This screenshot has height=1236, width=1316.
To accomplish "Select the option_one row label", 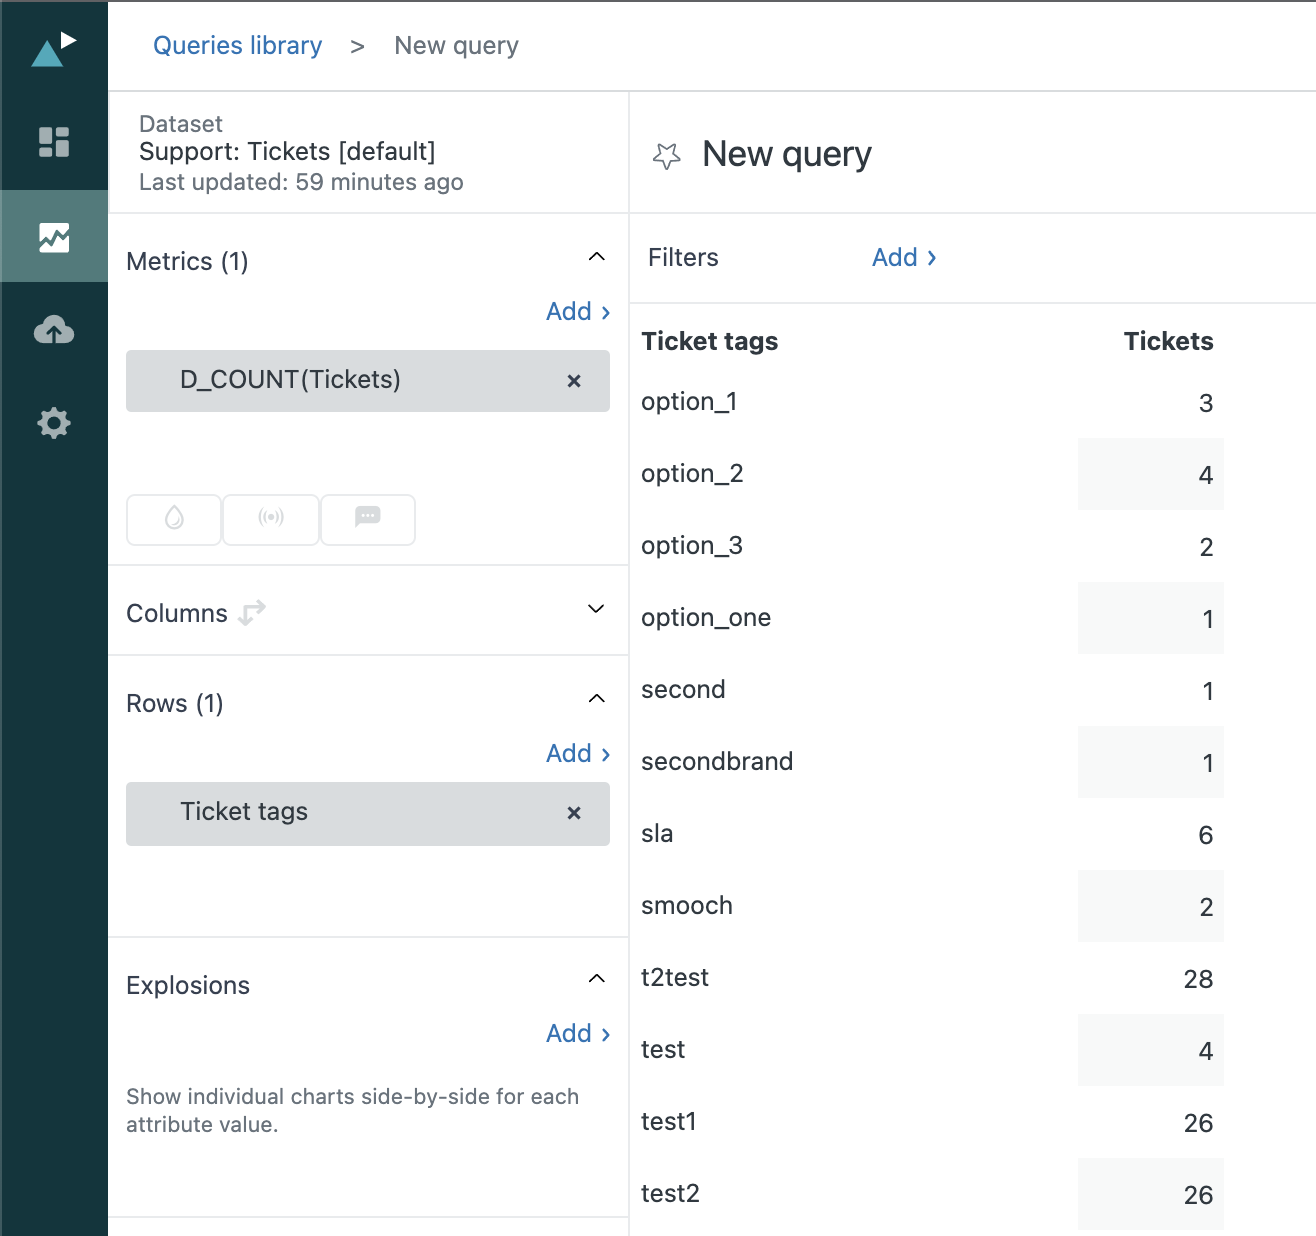I will point(706,618).
